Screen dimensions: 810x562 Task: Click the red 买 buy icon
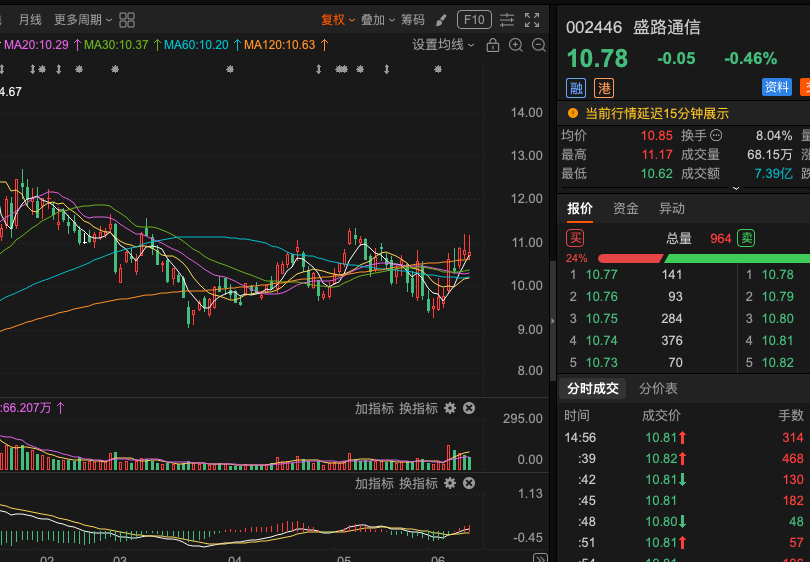click(x=575, y=238)
